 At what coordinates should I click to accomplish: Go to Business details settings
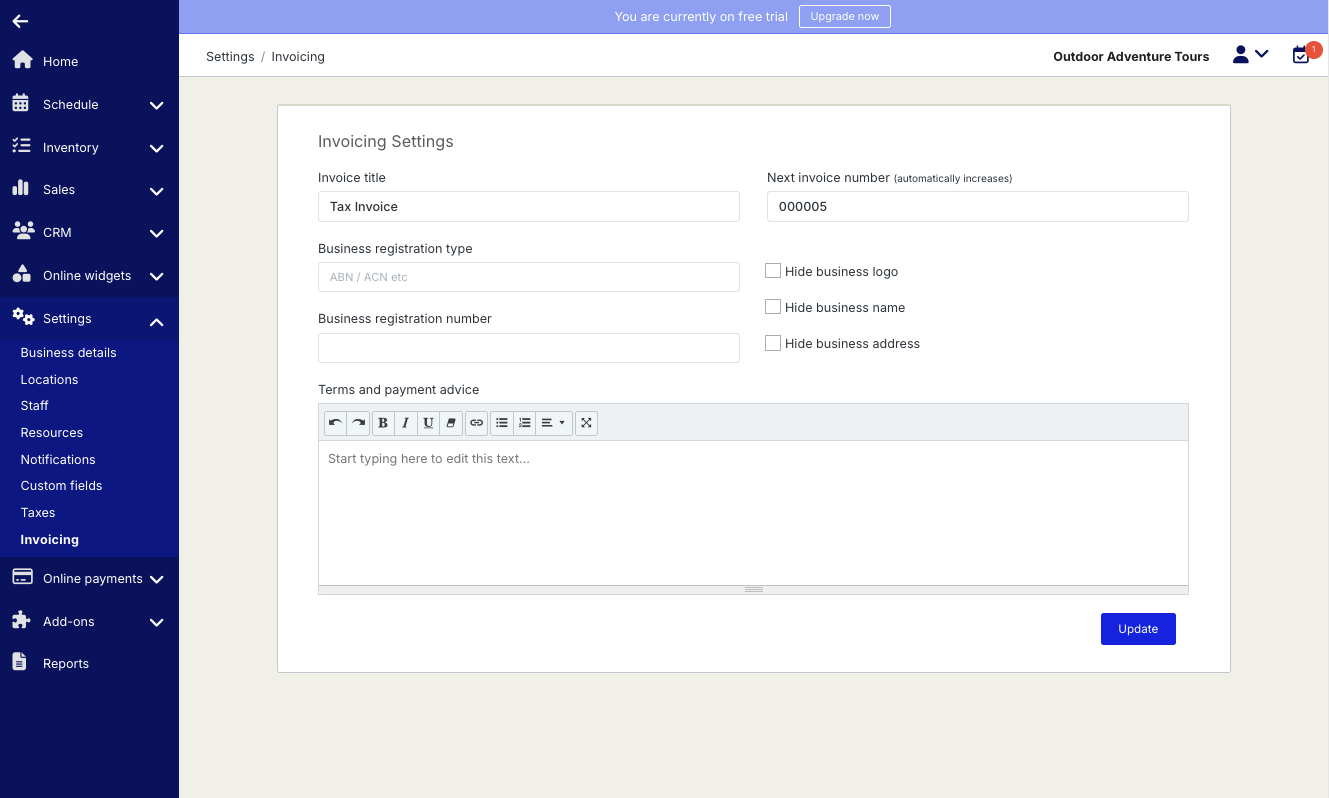point(68,353)
